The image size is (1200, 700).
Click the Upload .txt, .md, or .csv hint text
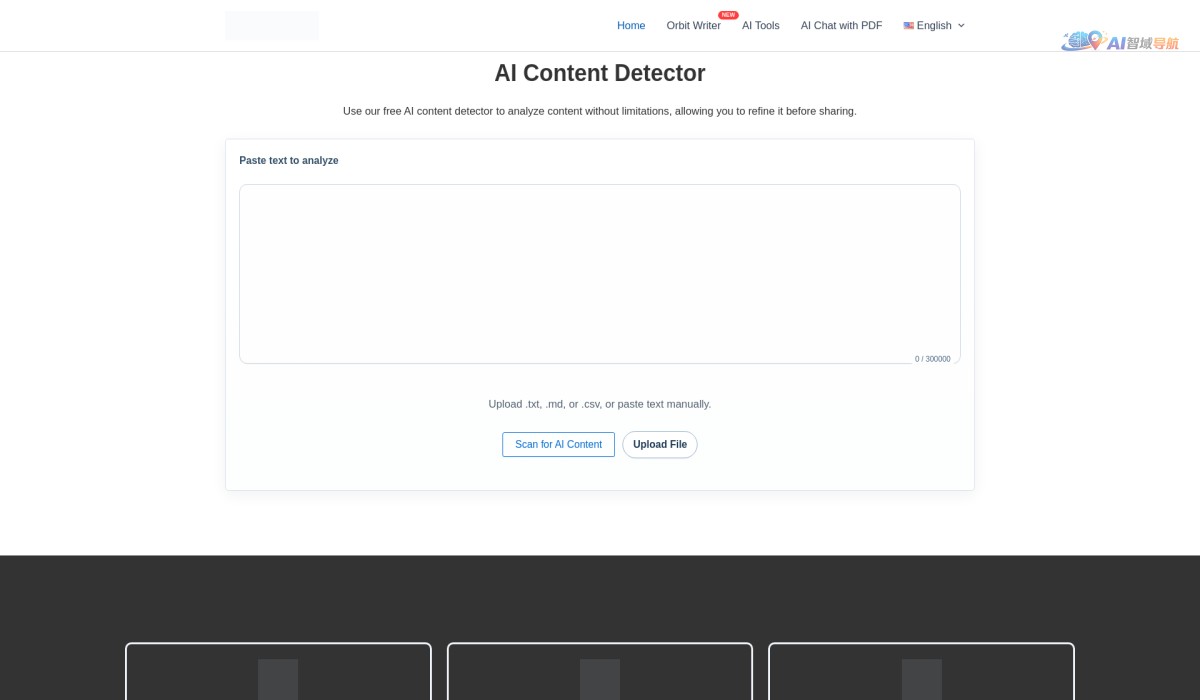coord(599,404)
